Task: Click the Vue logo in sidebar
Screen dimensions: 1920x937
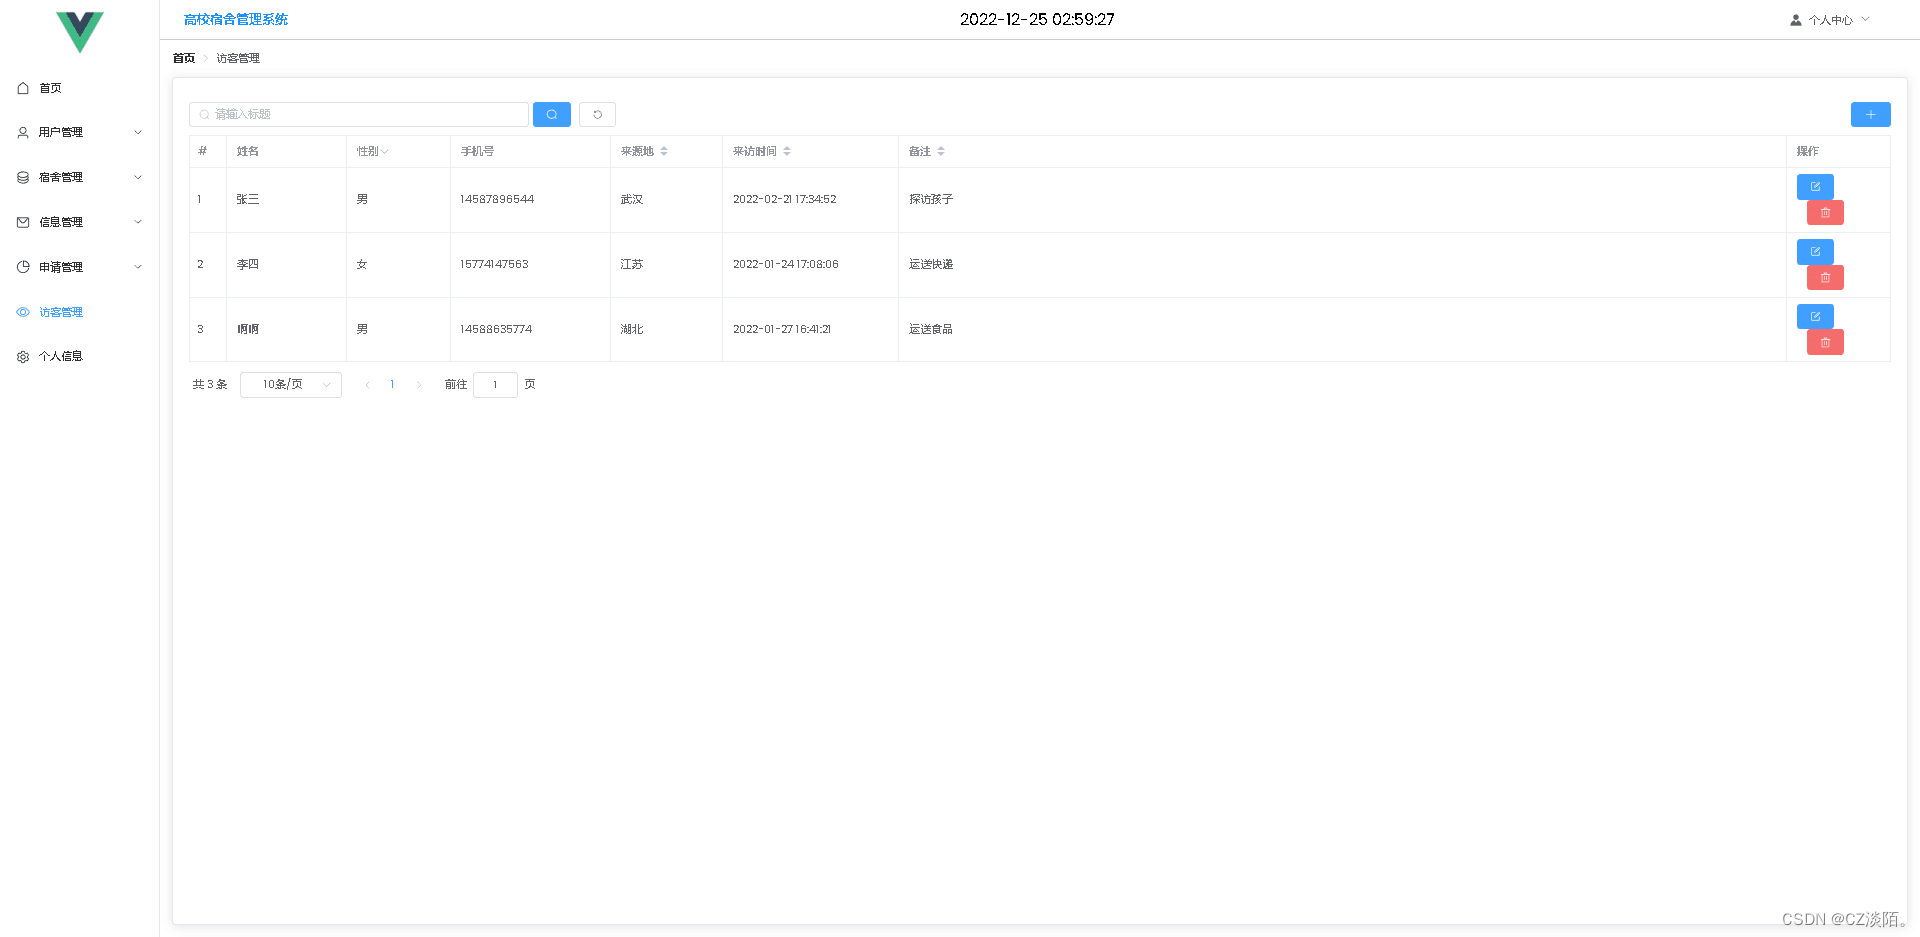Action: (80, 32)
